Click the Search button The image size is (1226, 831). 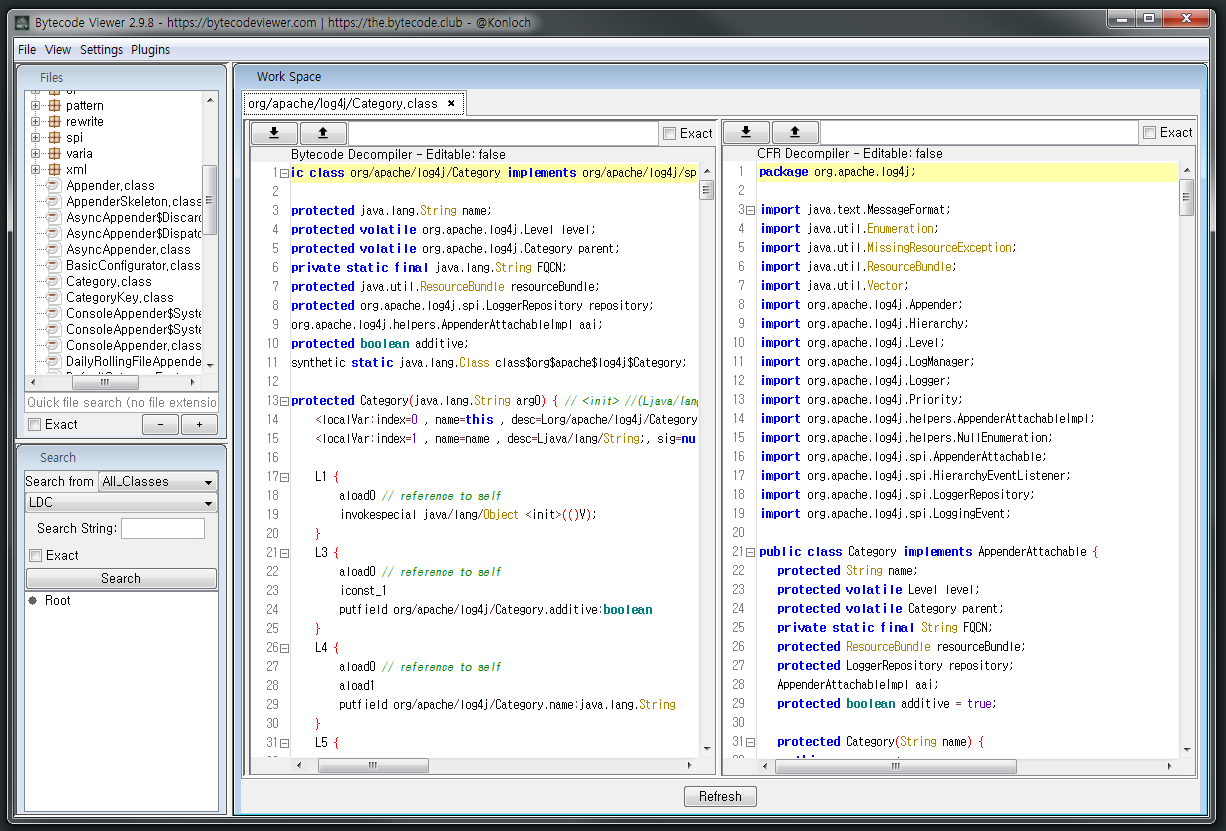click(121, 578)
